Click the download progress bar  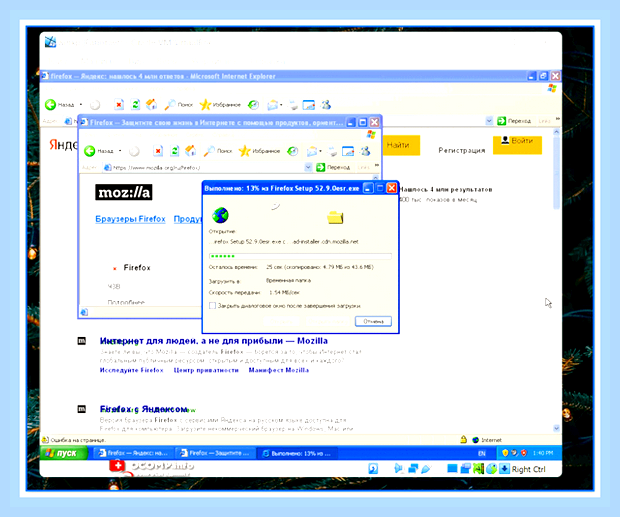(300, 256)
